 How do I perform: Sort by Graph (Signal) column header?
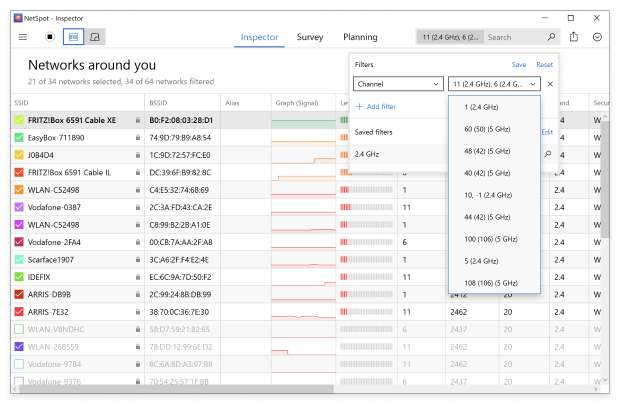point(297,103)
